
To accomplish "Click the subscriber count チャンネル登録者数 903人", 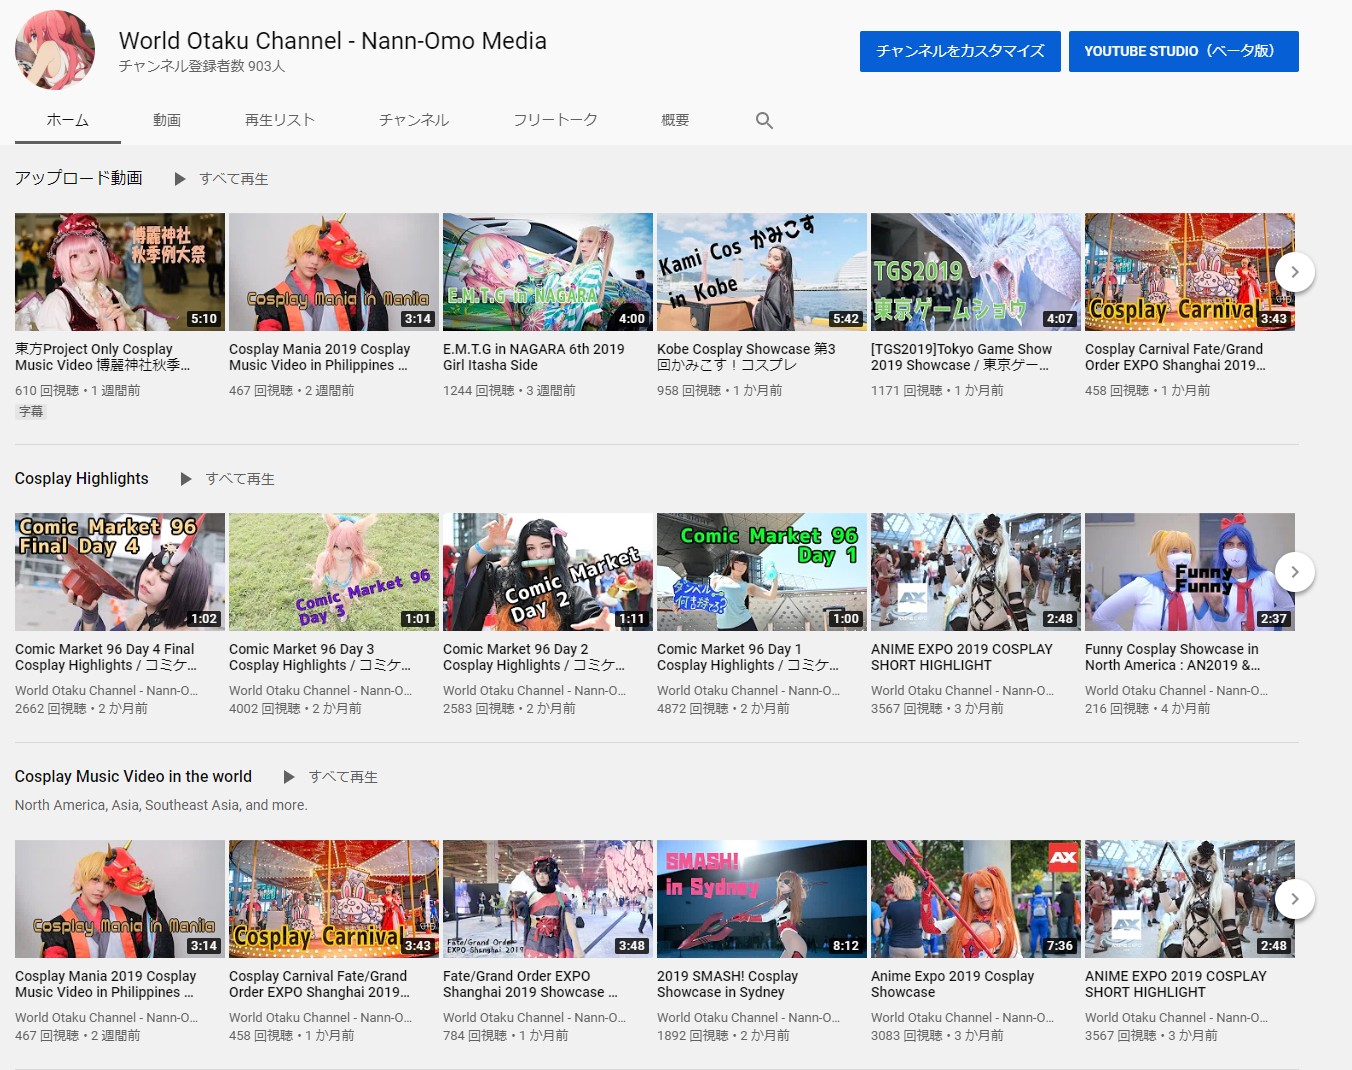I will (x=202, y=66).
